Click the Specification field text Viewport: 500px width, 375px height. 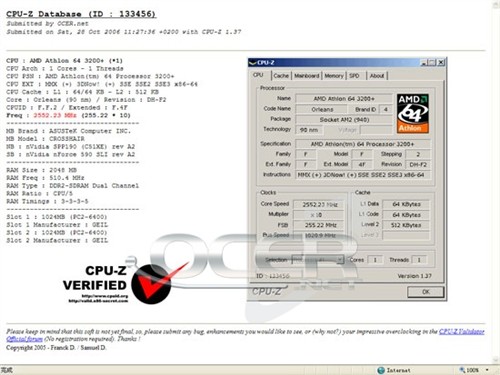pos(362,144)
